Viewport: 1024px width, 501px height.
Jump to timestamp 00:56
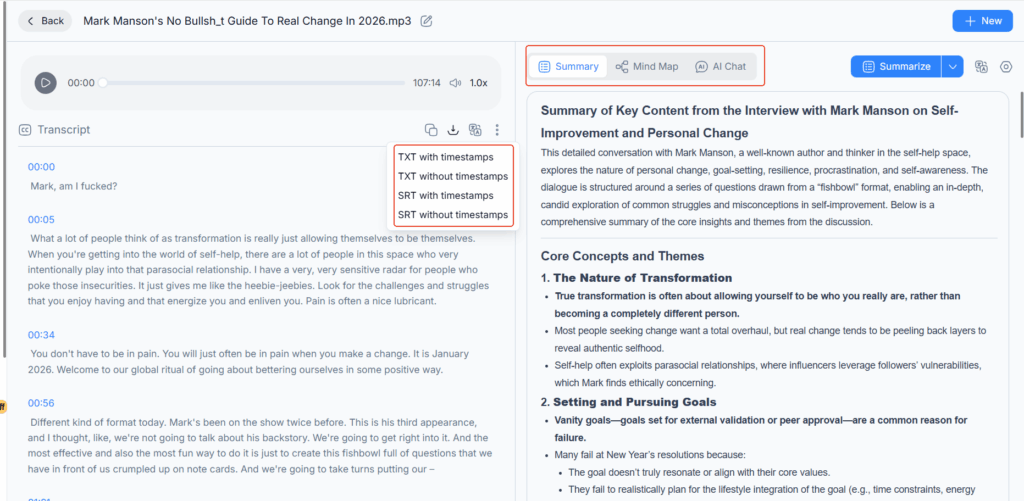(41, 403)
